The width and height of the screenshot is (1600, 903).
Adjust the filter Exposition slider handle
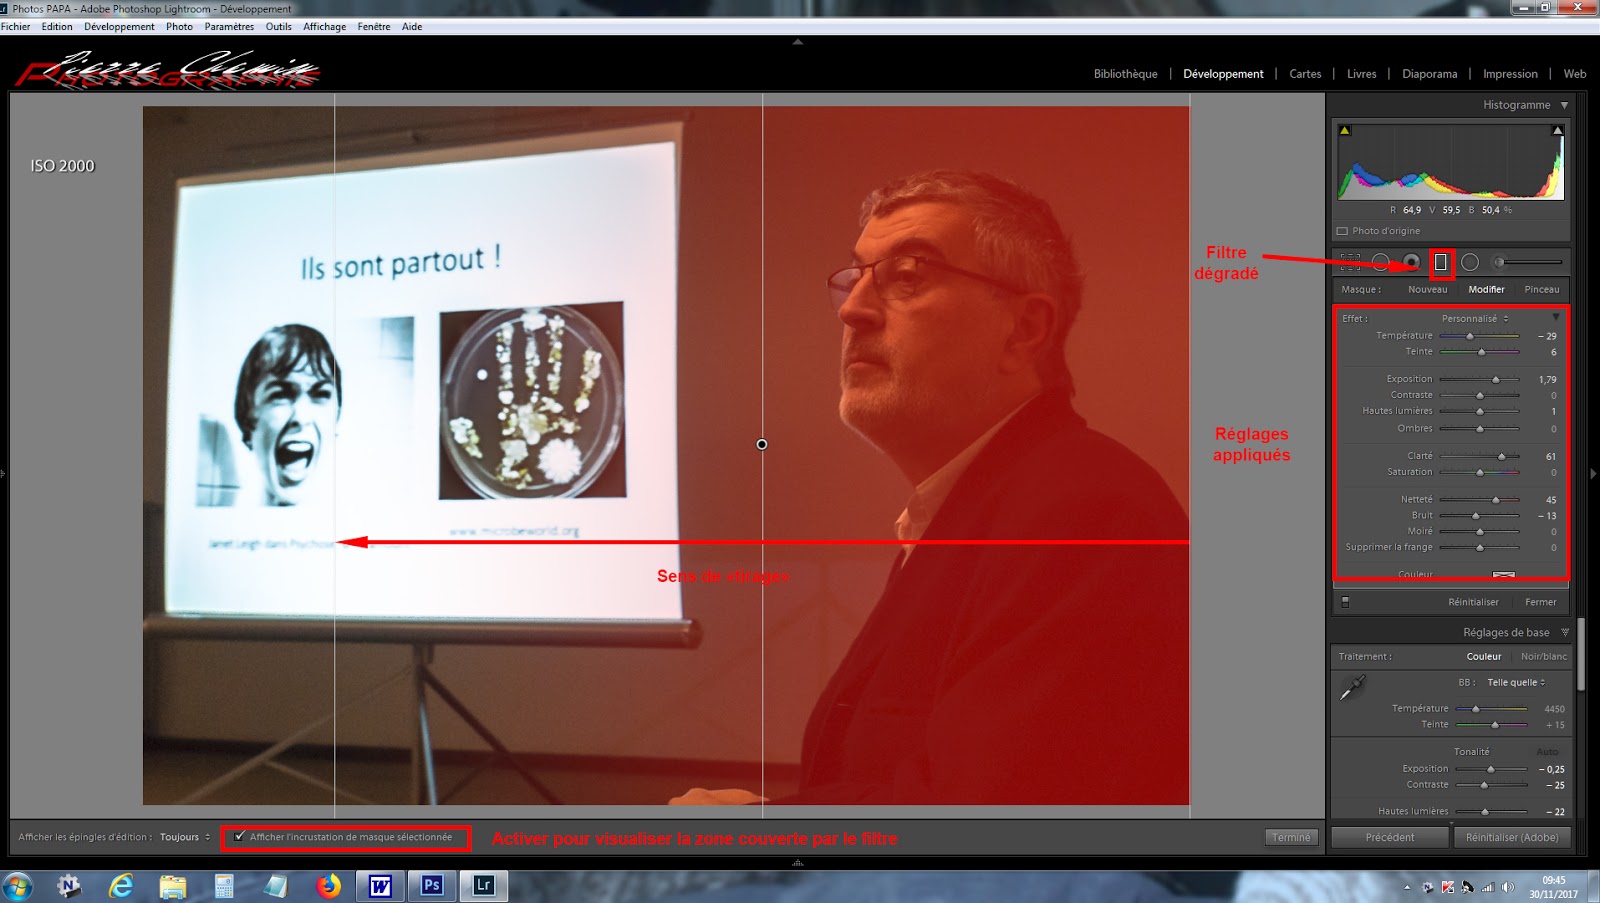pos(1496,380)
